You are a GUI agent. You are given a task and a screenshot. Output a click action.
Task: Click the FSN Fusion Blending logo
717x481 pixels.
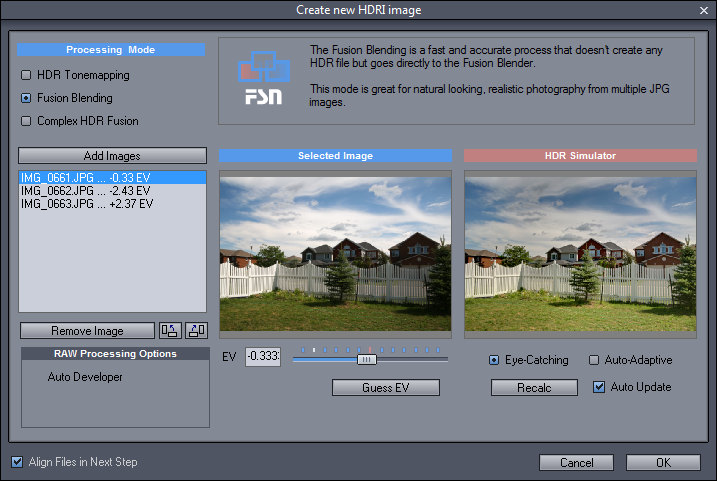tap(263, 78)
